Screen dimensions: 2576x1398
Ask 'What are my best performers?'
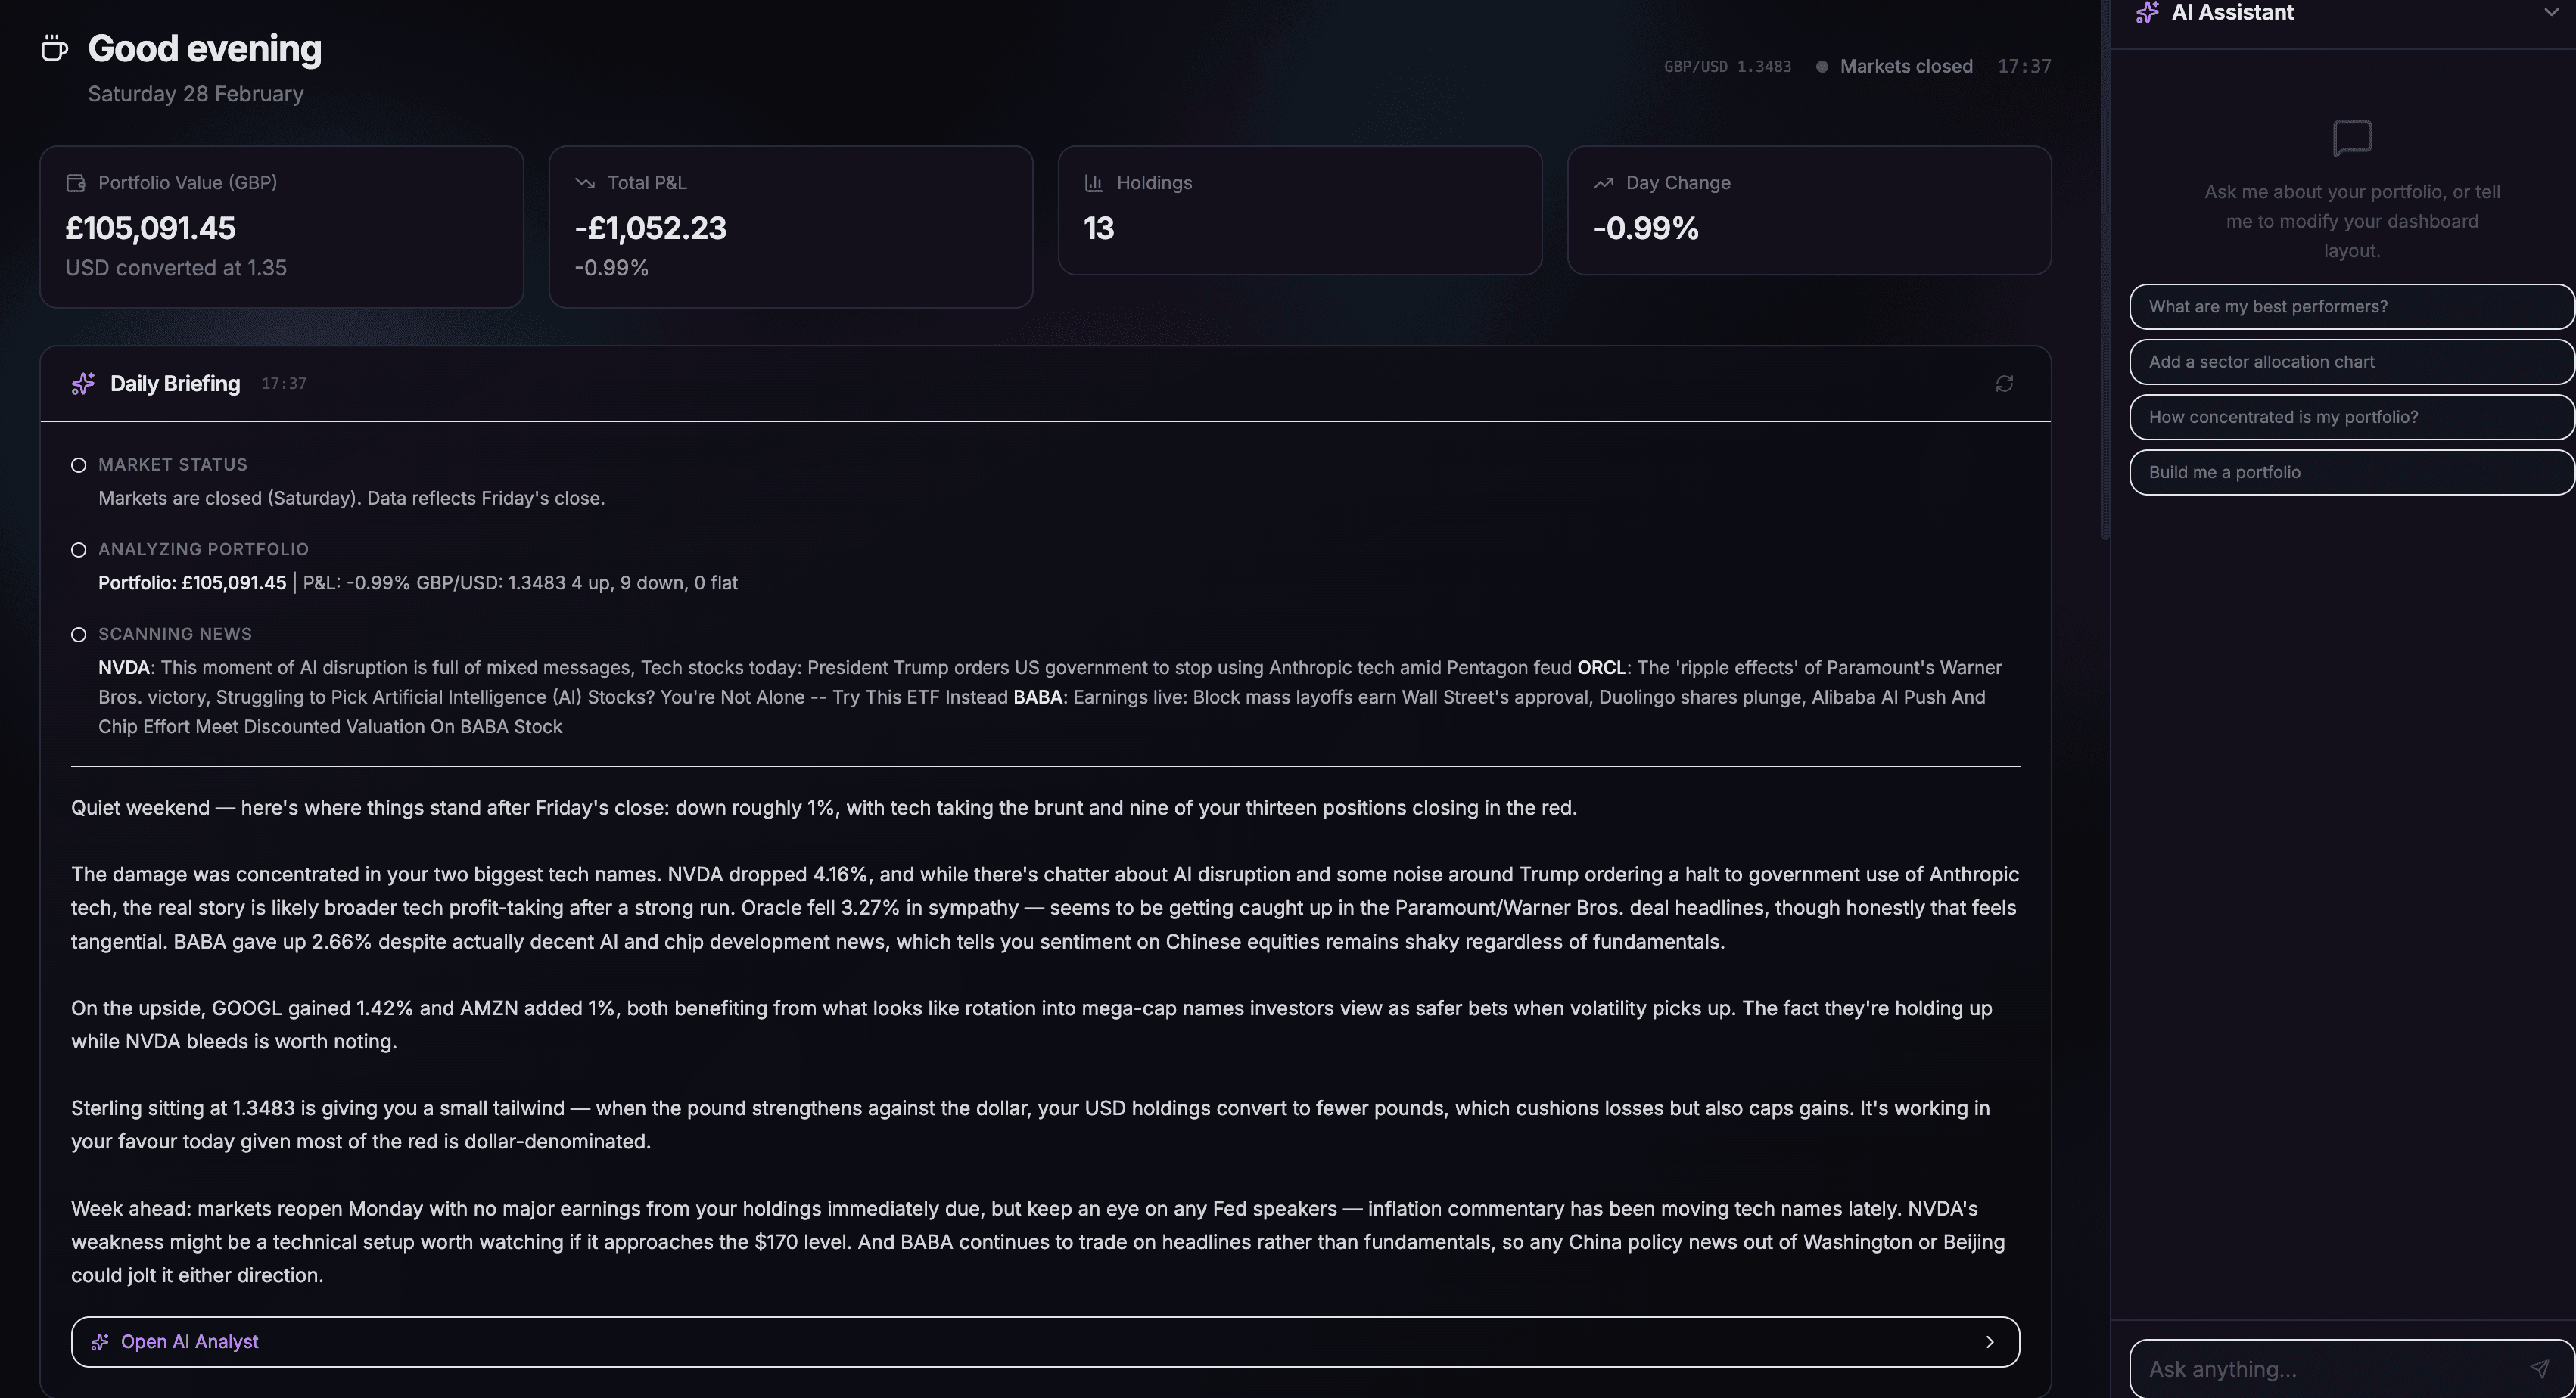pyautogui.click(x=2350, y=306)
